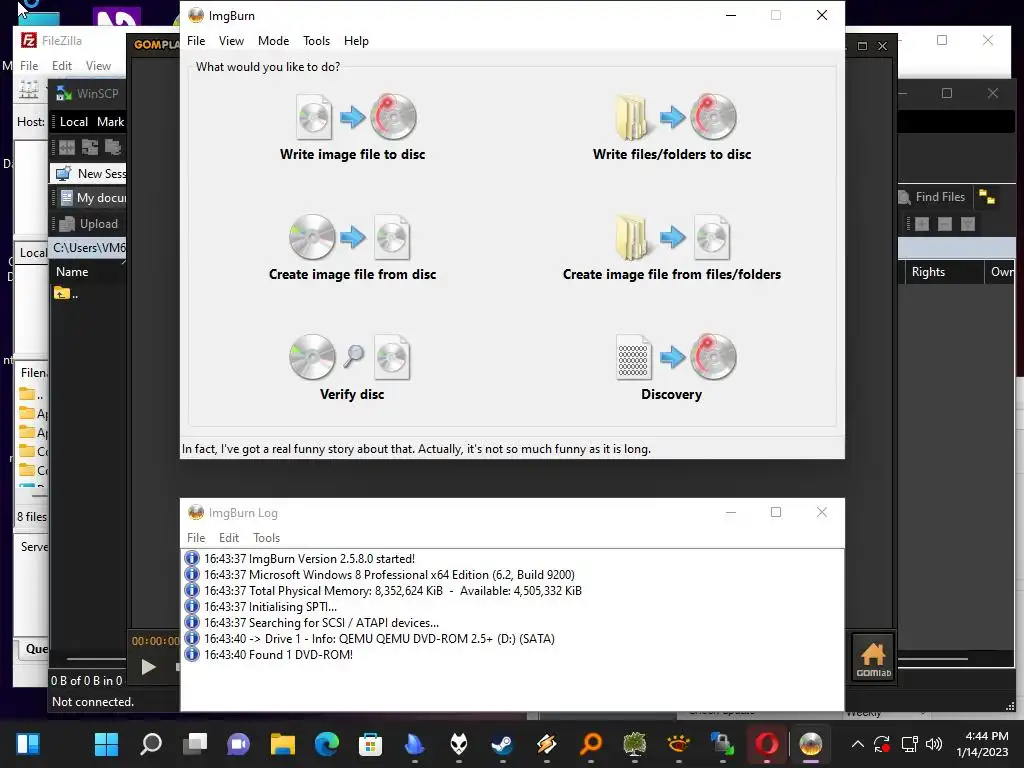The image size is (1024, 768).
Task: Select Create image file from files/folders
Action: 672,247
